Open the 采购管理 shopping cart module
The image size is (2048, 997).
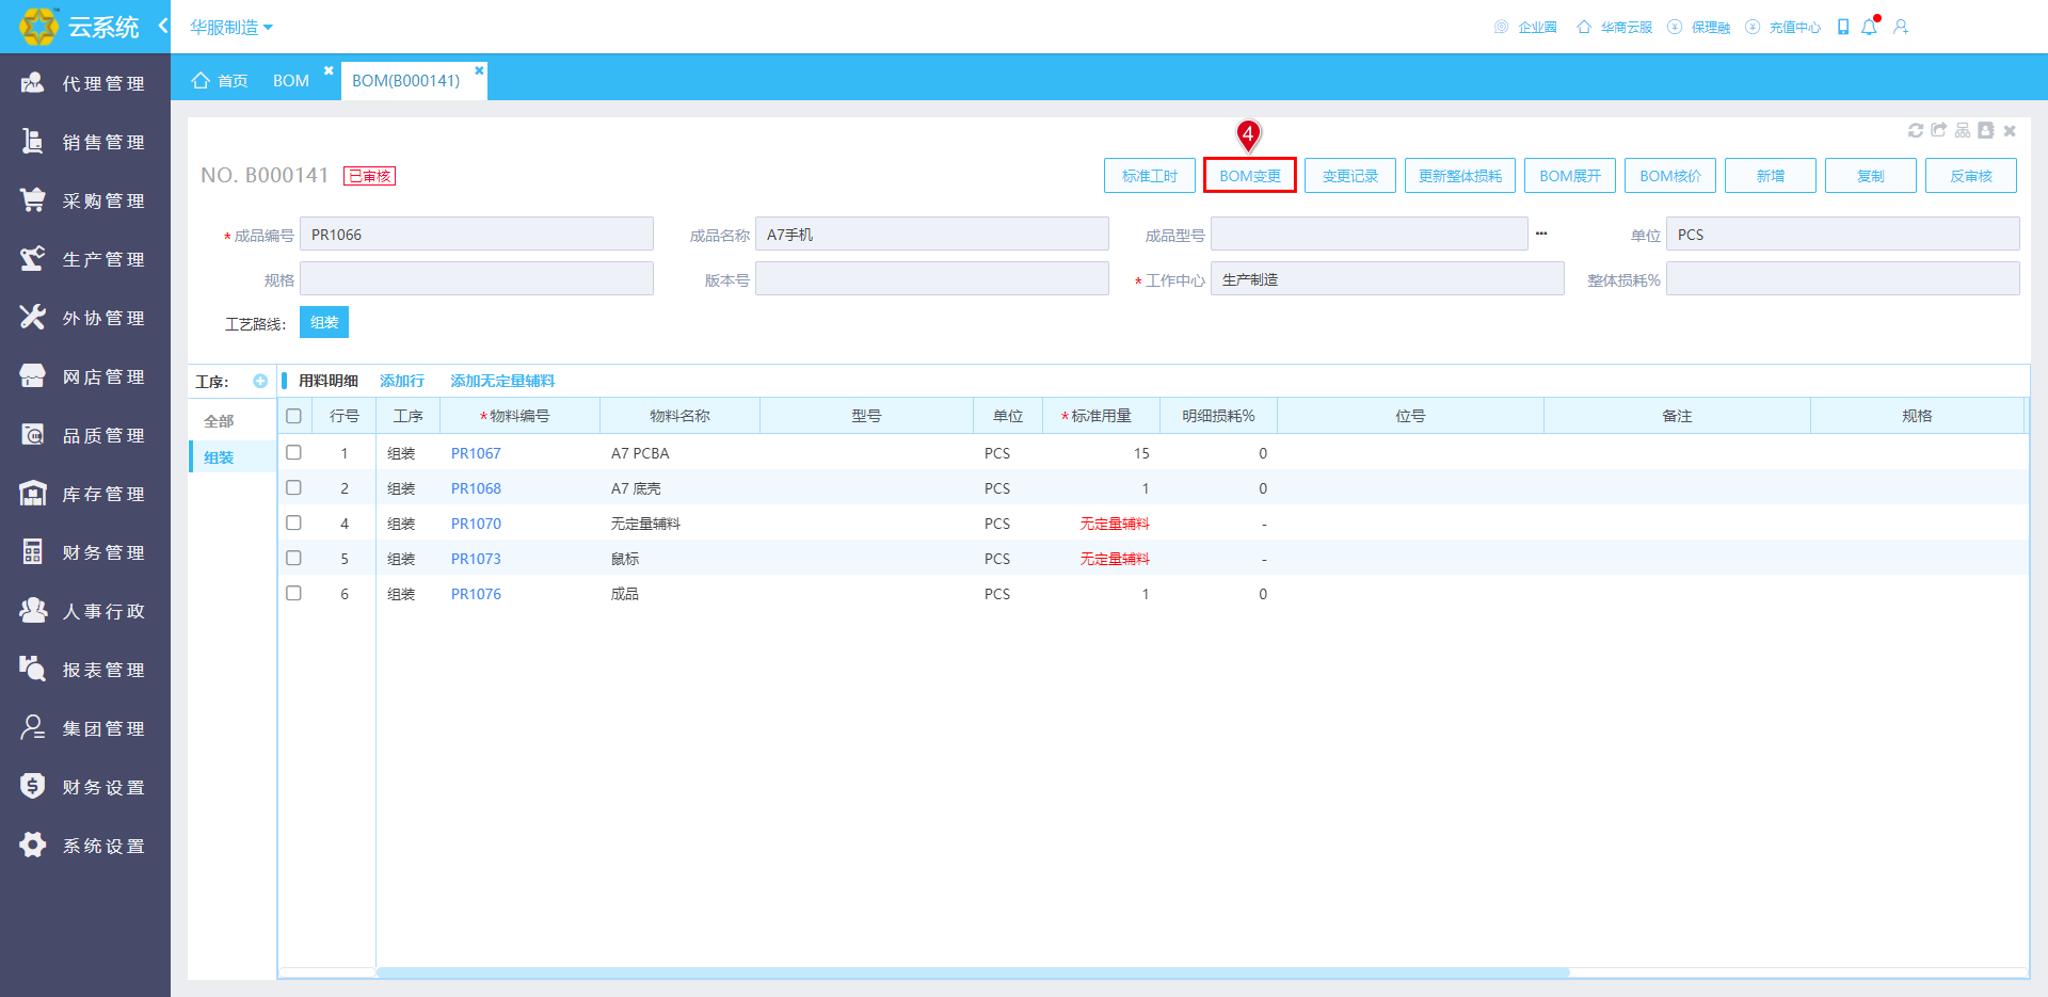pos(85,200)
